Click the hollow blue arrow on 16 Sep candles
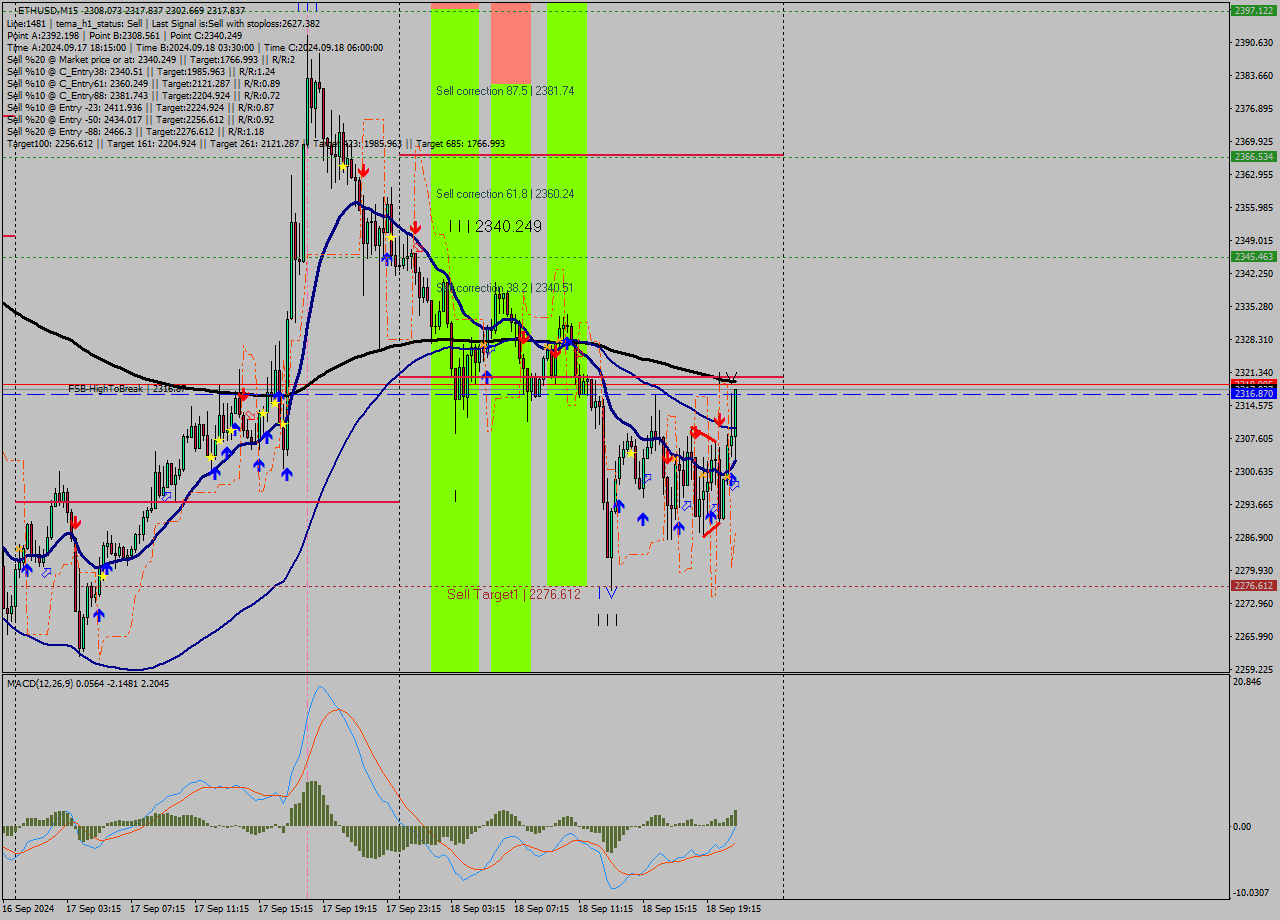 (46, 572)
